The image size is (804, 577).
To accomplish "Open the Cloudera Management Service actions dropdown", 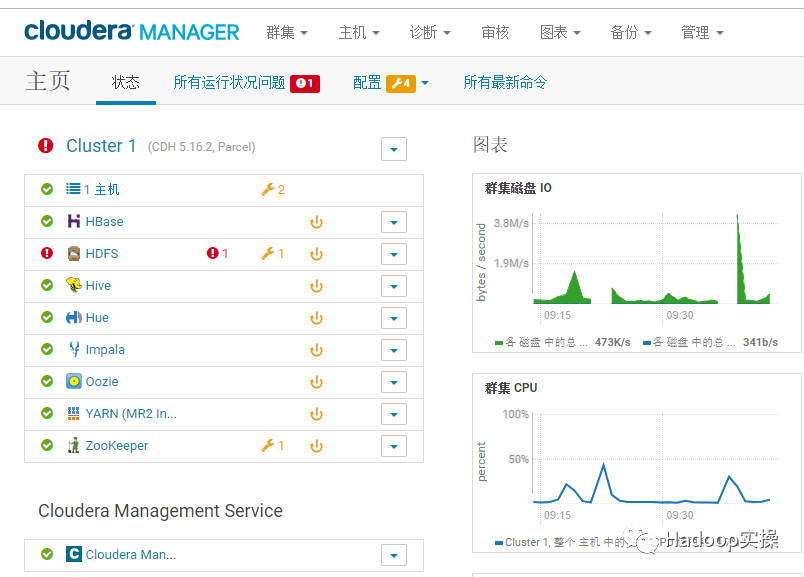I will click(394, 555).
